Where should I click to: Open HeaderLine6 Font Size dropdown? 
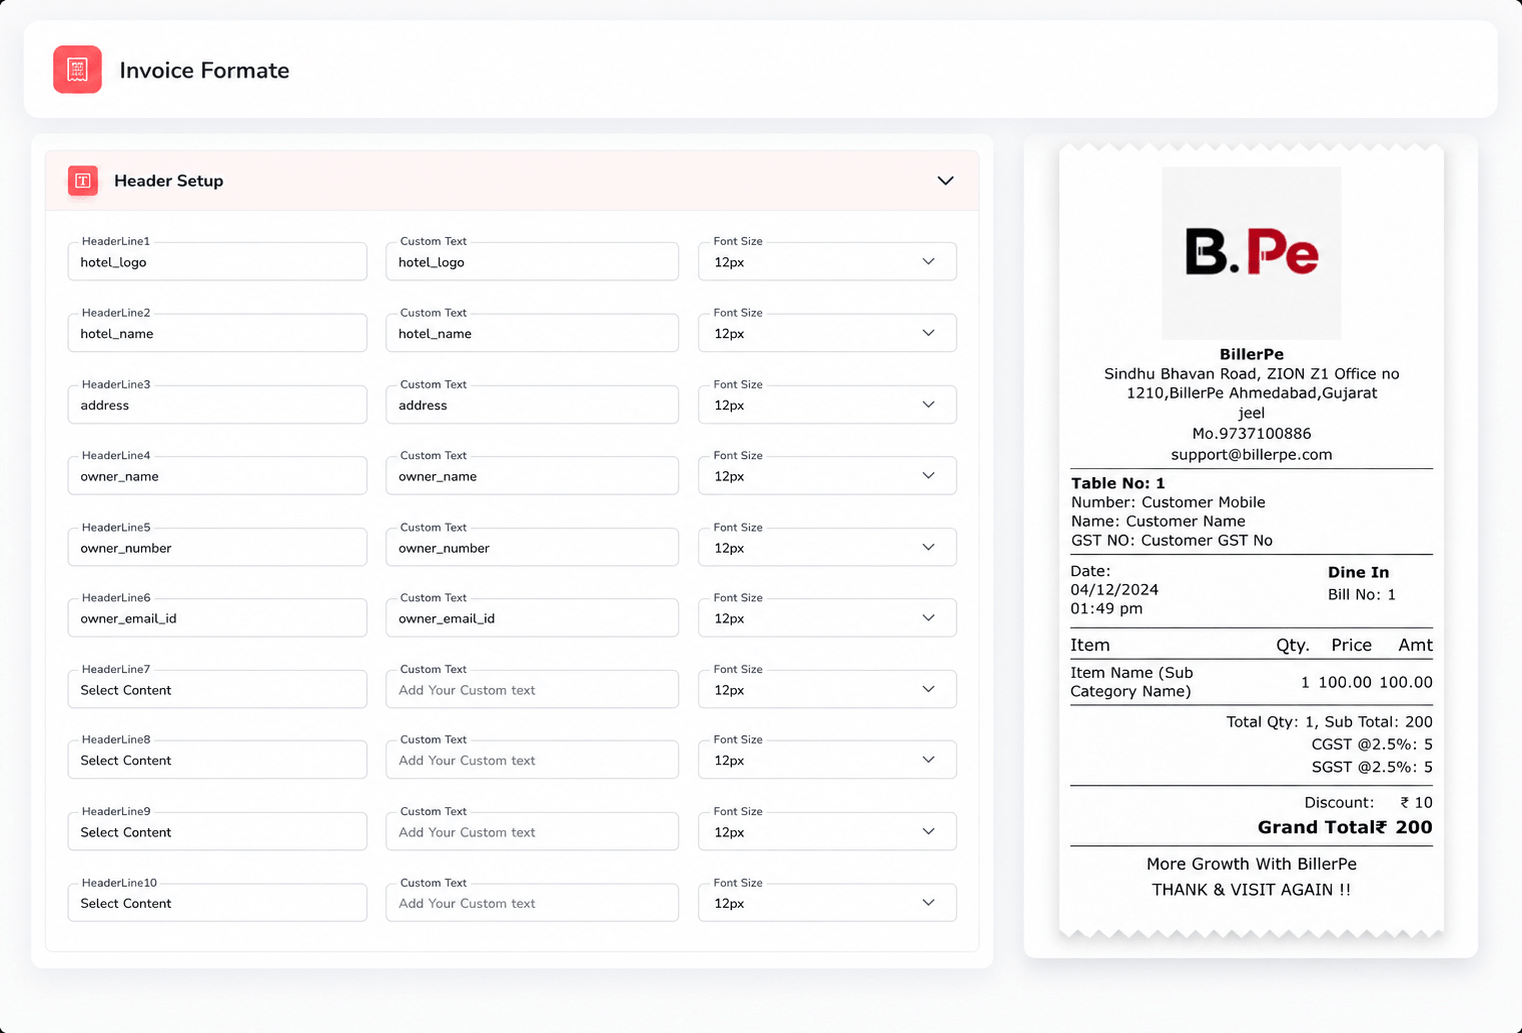point(827,618)
